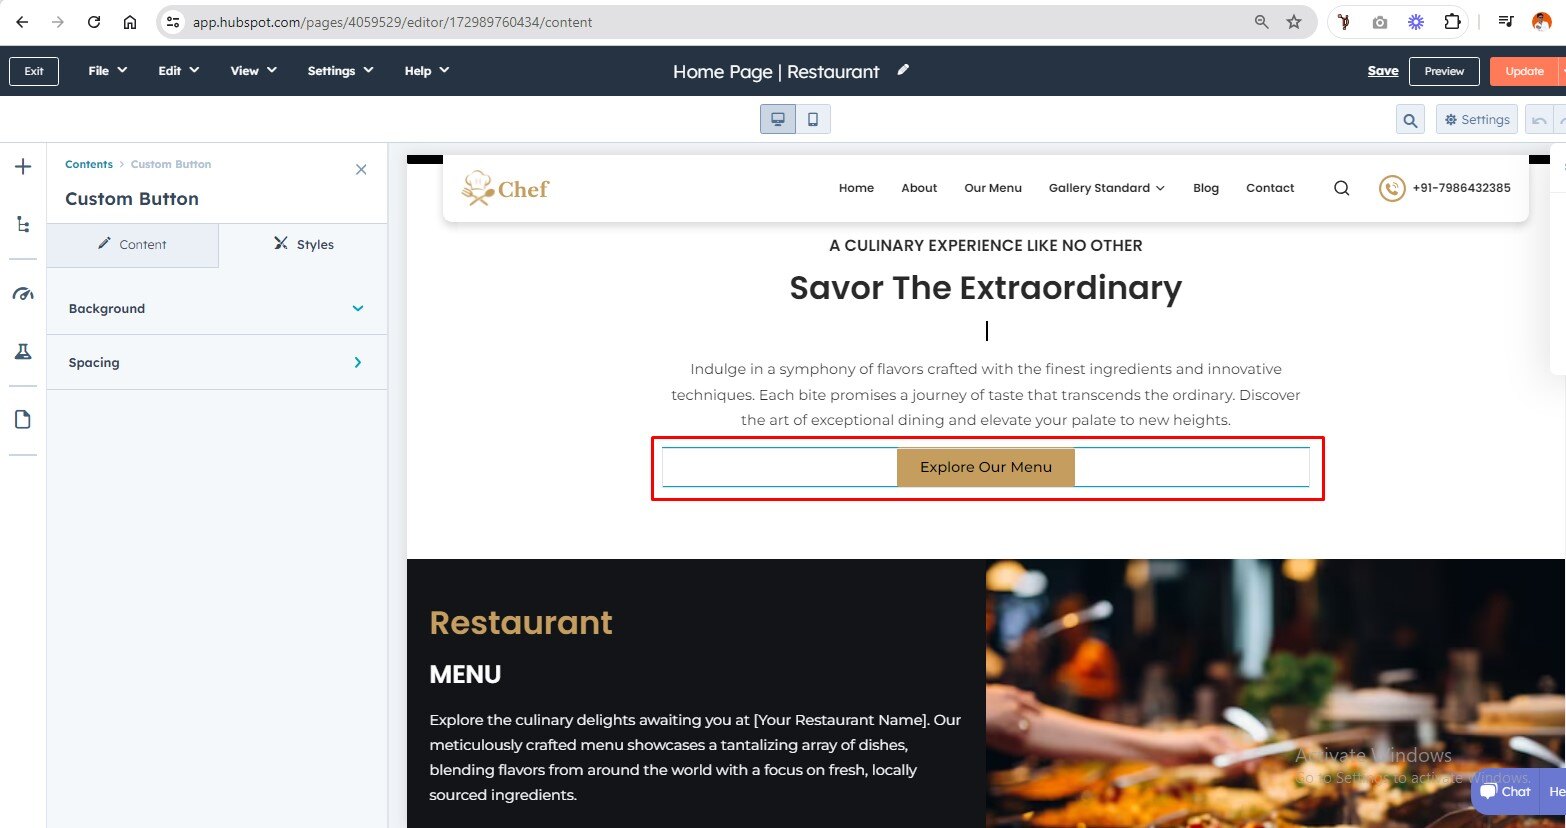The image size is (1566, 828).
Task: Click the website header search icon
Action: point(1341,188)
